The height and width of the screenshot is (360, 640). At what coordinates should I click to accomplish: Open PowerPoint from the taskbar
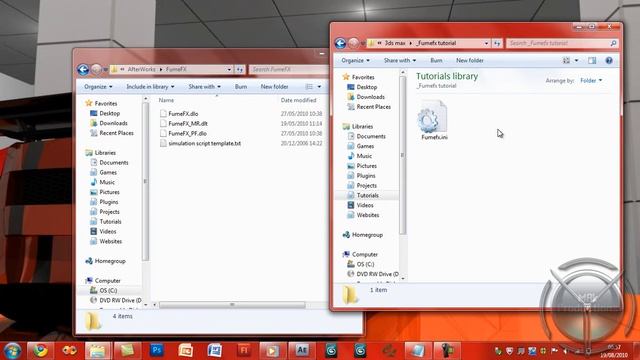click(186, 350)
